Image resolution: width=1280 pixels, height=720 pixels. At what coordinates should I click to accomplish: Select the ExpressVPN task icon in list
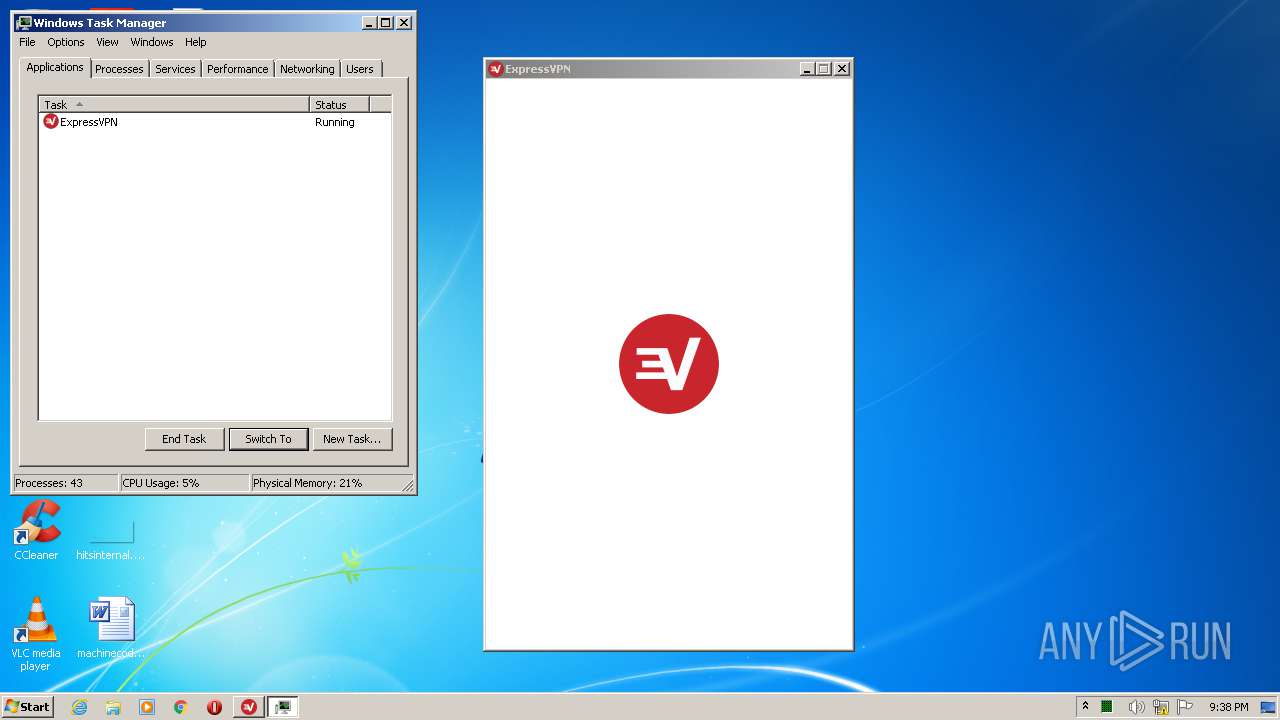pyautogui.click(x=51, y=122)
